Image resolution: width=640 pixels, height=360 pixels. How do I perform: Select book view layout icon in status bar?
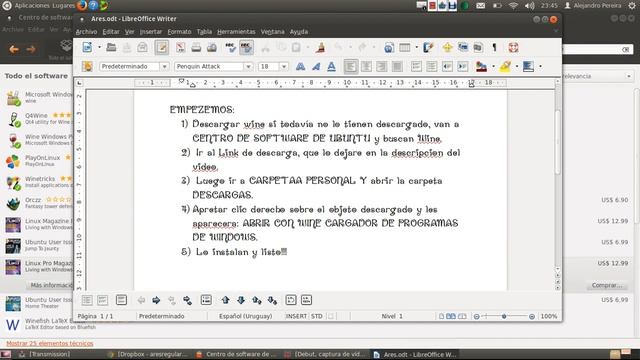[462, 316]
